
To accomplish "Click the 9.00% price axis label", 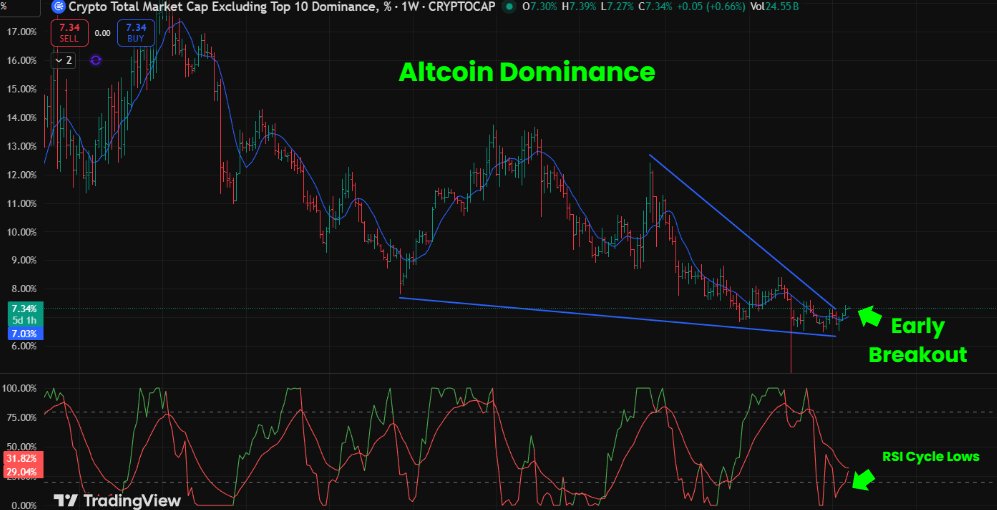I will click(23, 261).
